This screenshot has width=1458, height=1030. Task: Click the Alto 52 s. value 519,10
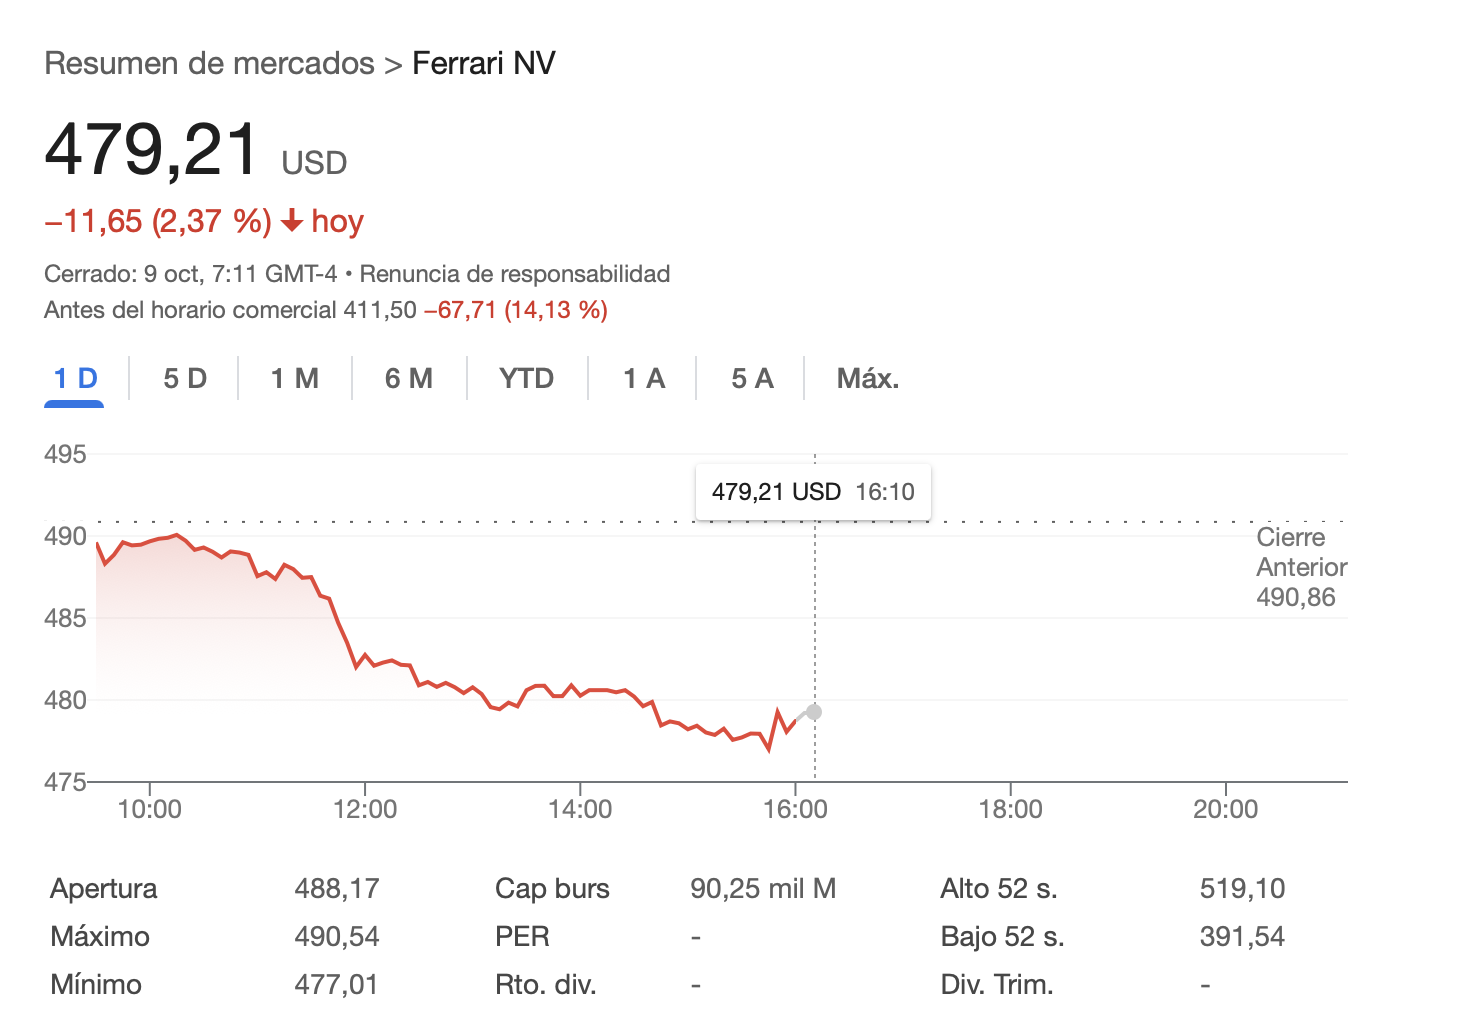coord(1242,888)
